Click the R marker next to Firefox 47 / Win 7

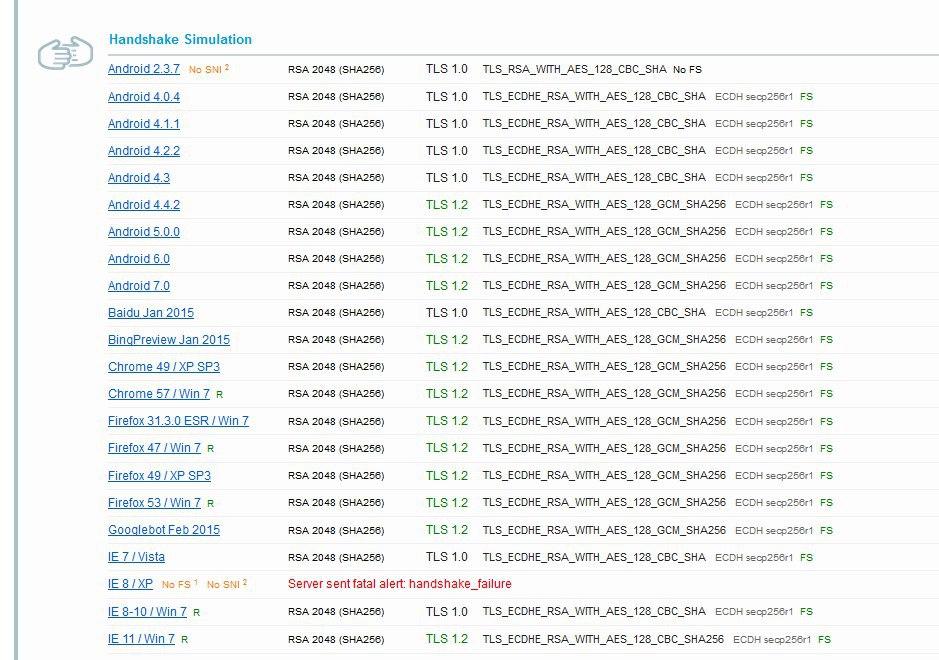click(210, 449)
